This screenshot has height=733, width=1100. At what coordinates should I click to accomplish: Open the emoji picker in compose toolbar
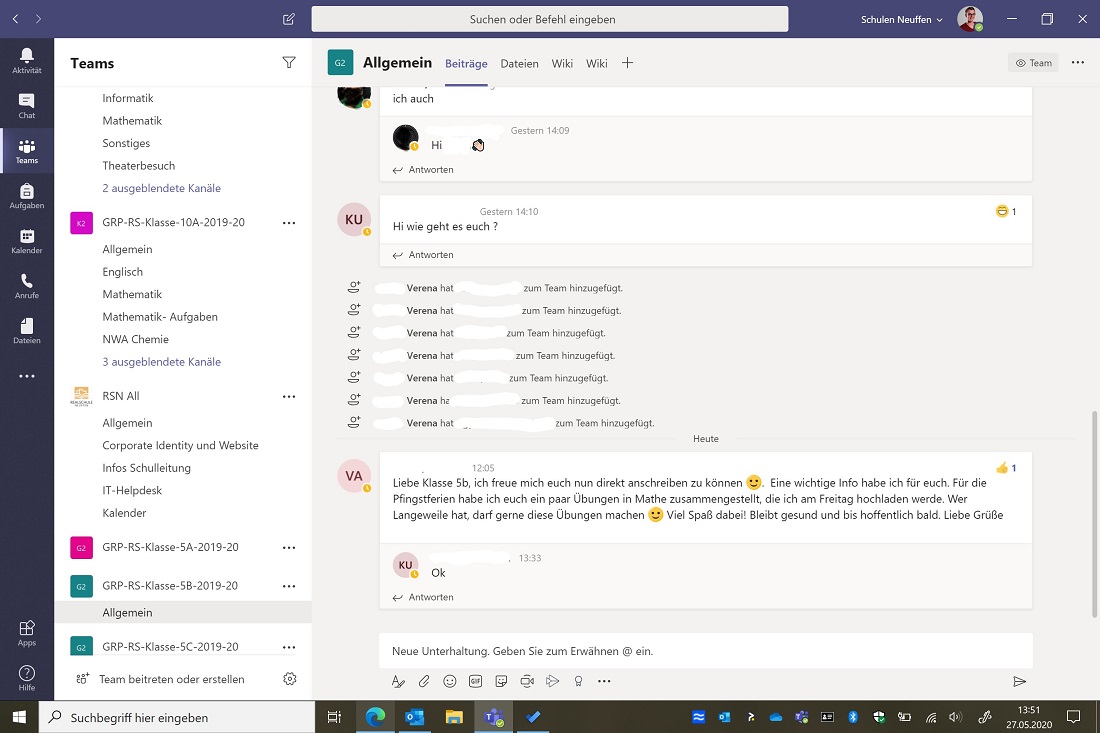point(448,681)
